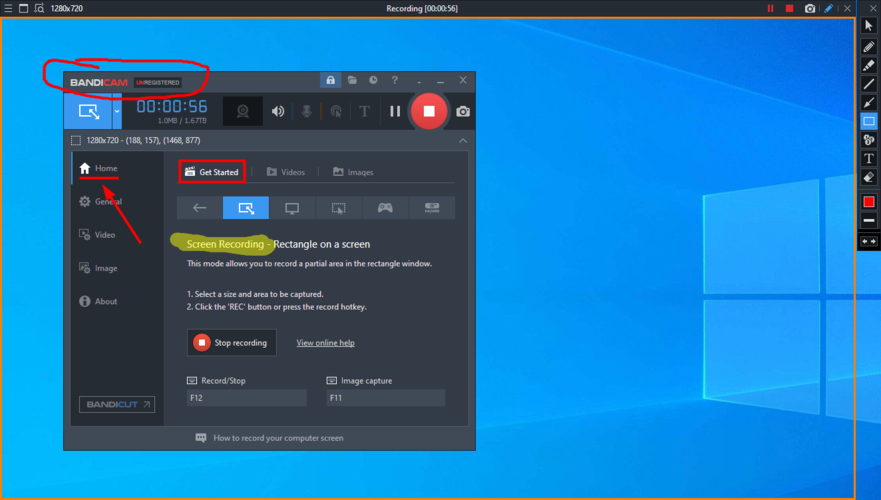Image resolution: width=881 pixels, height=500 pixels.
Task: Click the 1280x720 area coordinates text
Action: click(x=143, y=140)
